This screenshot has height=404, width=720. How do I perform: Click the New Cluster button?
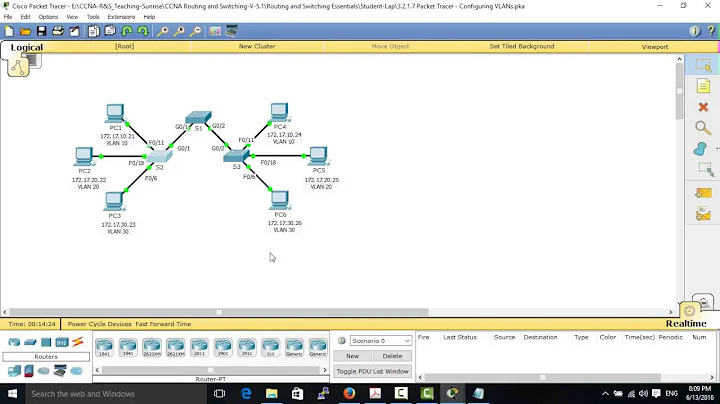(257, 46)
